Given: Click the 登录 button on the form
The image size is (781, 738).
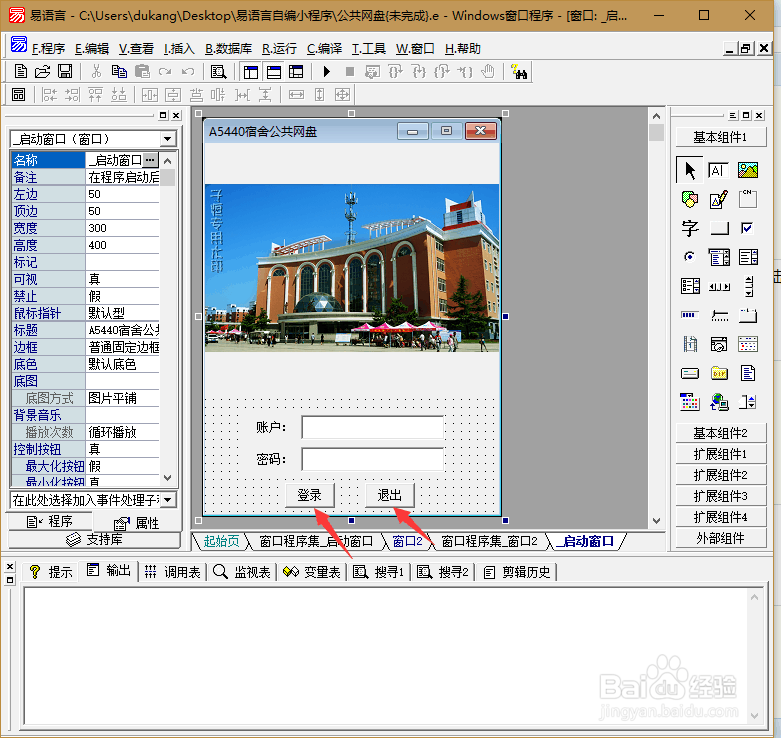Looking at the screenshot, I should pos(309,495).
